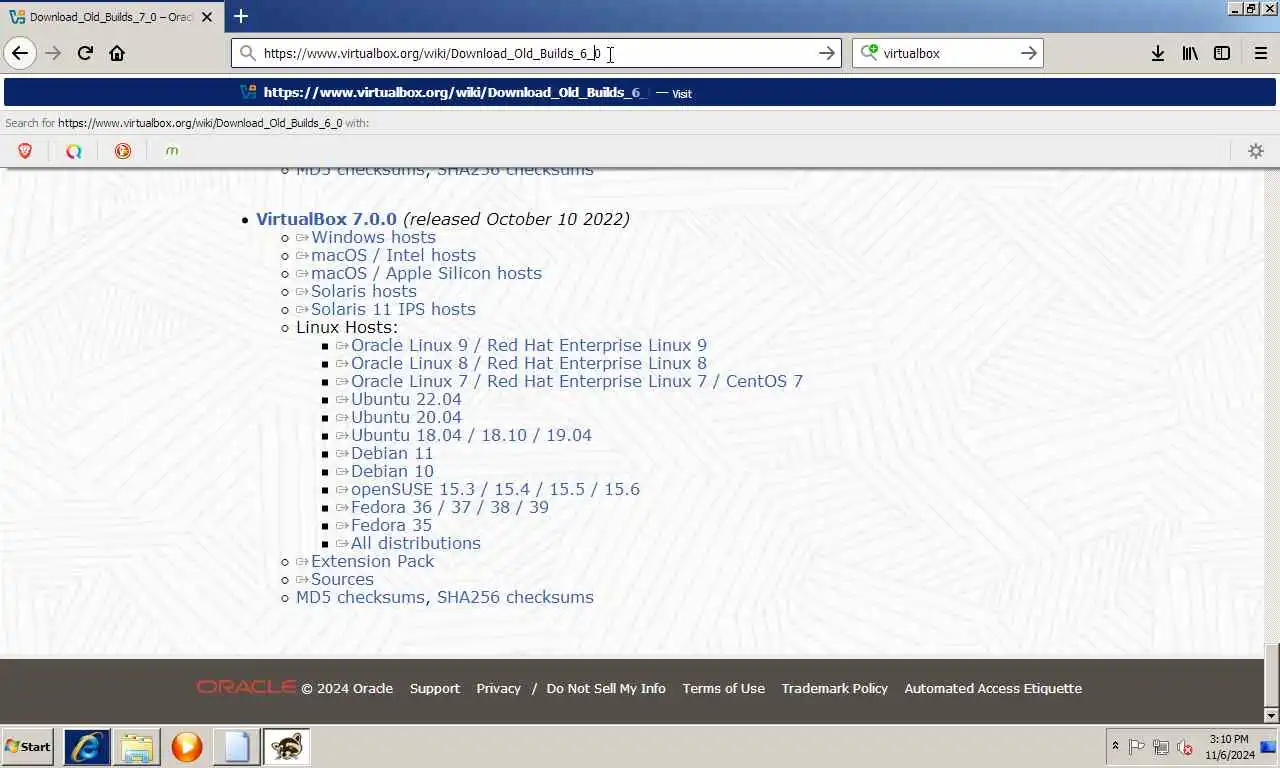The height and width of the screenshot is (768, 1280).
Task: Open the browser home page
Action: coord(117,53)
